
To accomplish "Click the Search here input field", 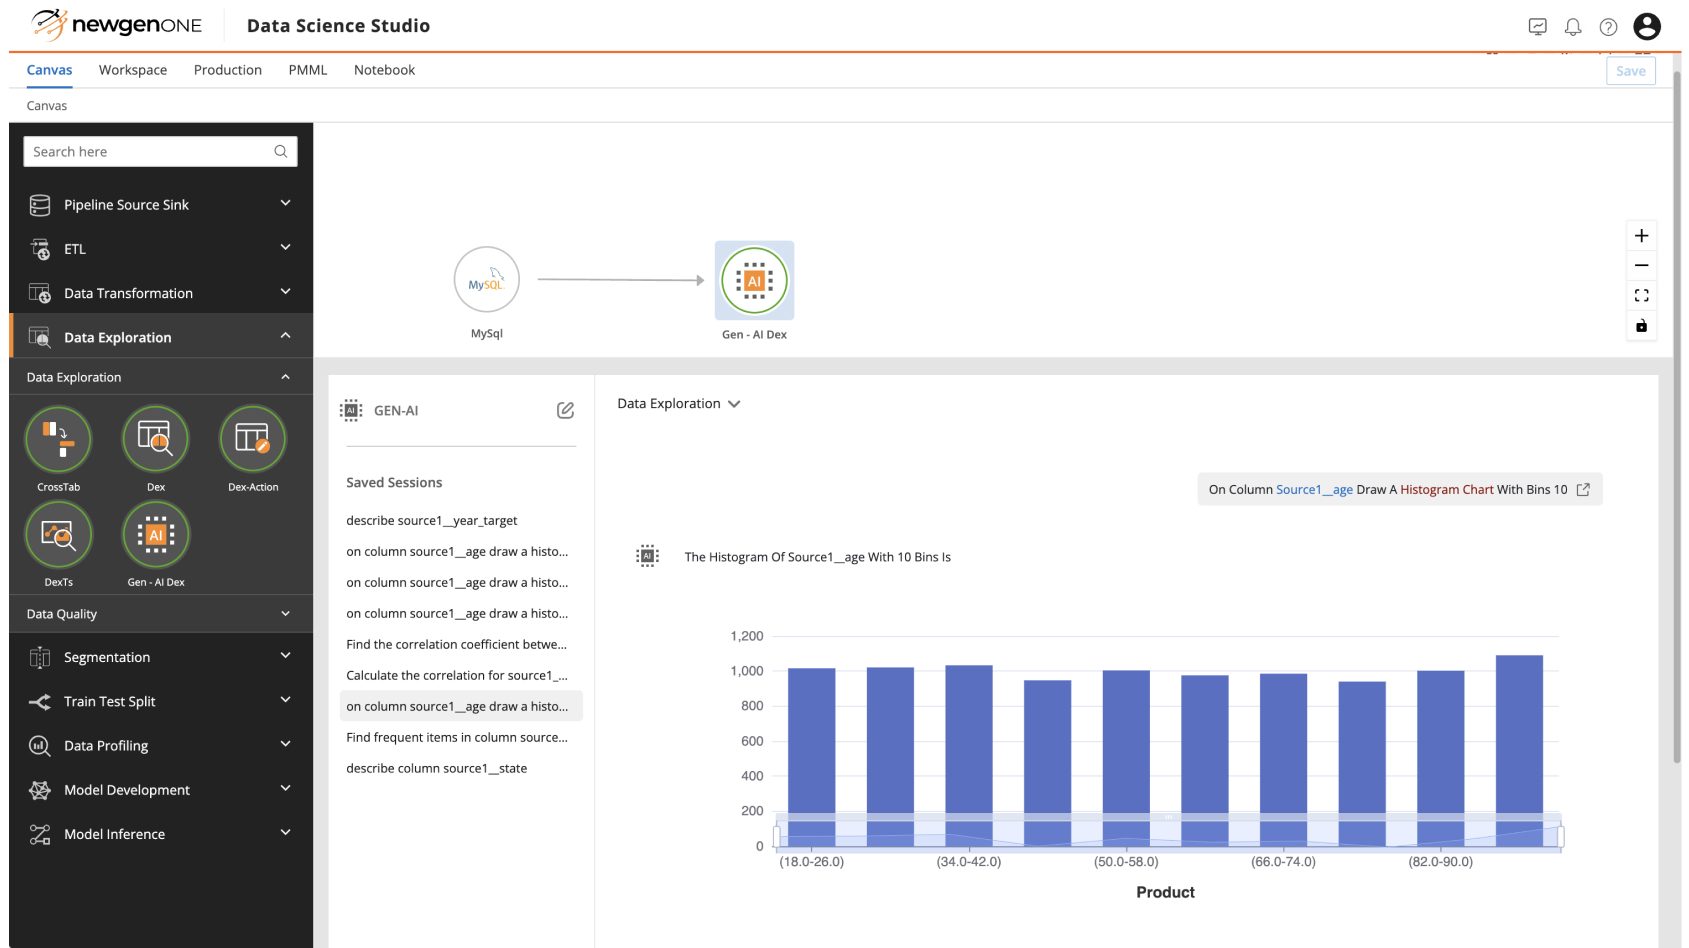I will pyautogui.click(x=150, y=152).
